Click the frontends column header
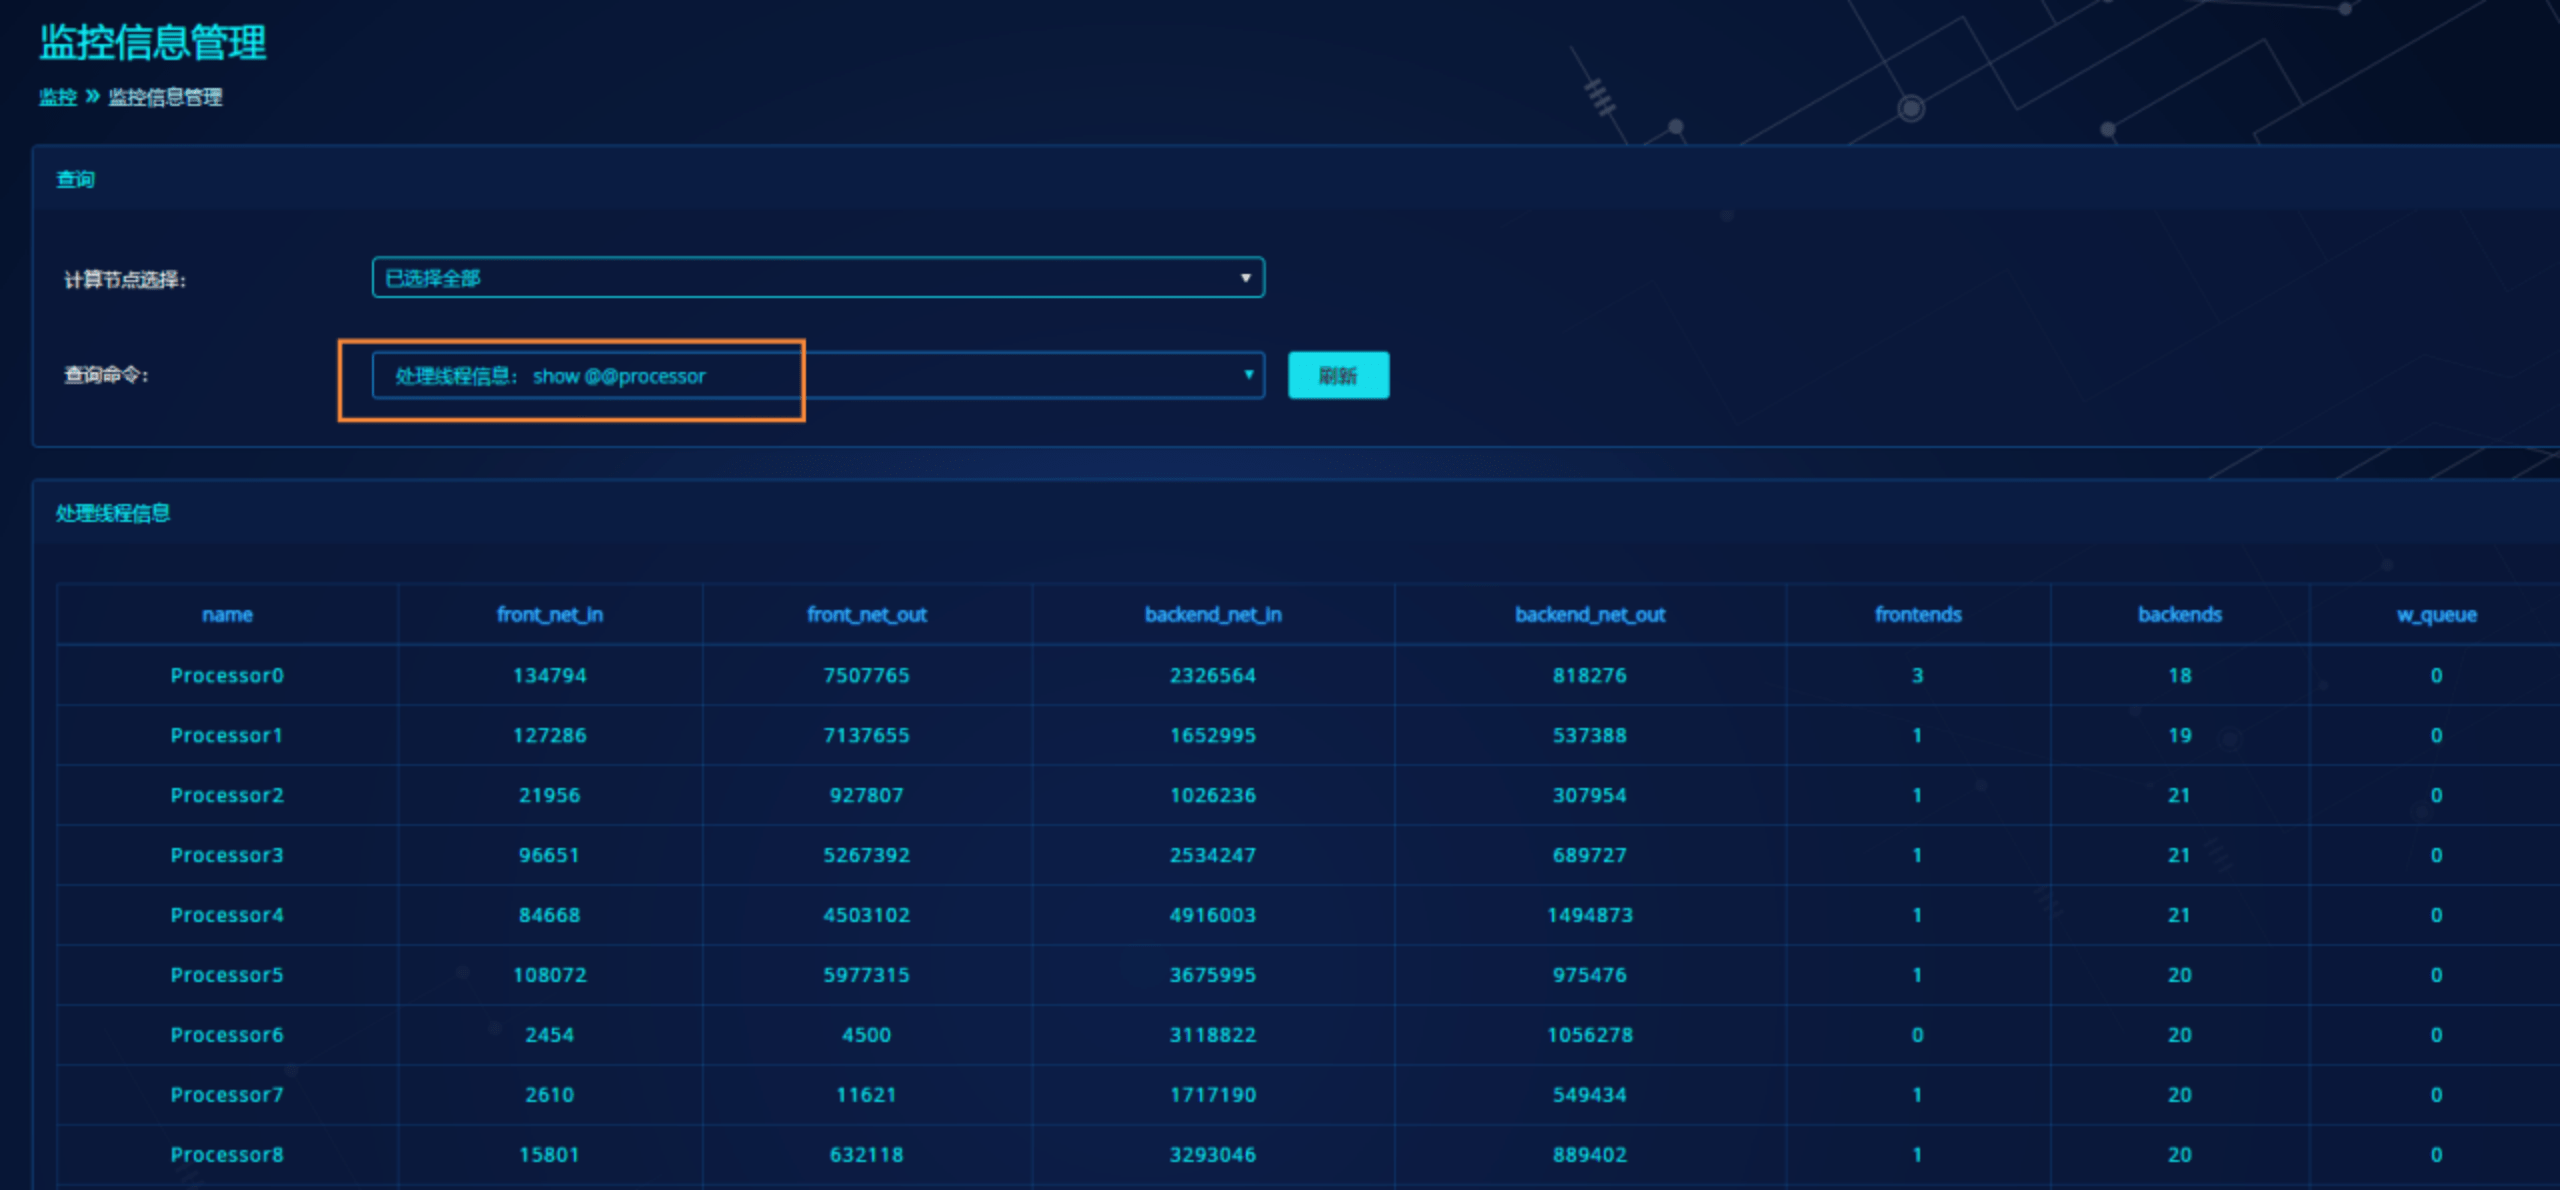 coord(1917,614)
